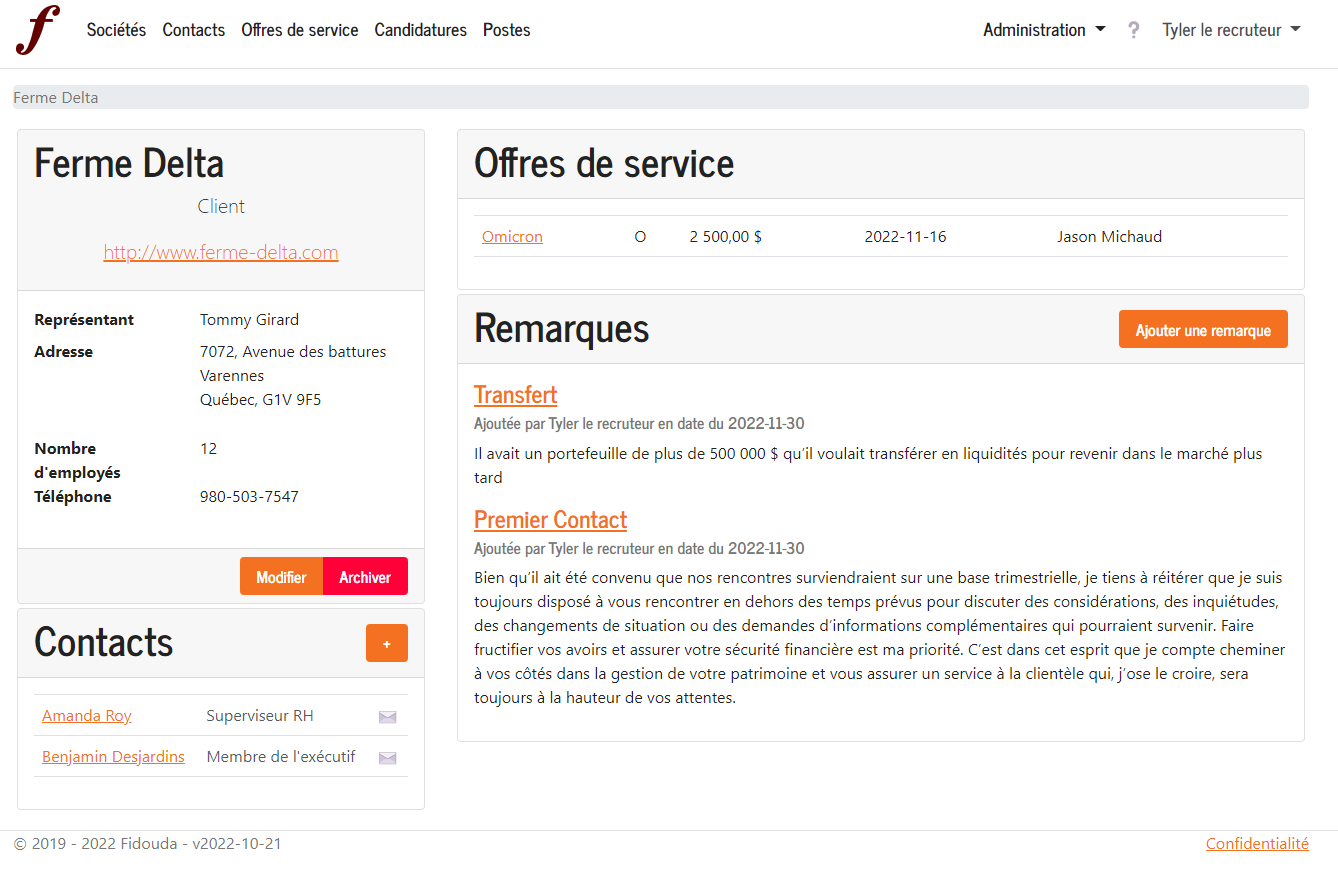Open the Administration dropdown

pyautogui.click(x=1044, y=30)
